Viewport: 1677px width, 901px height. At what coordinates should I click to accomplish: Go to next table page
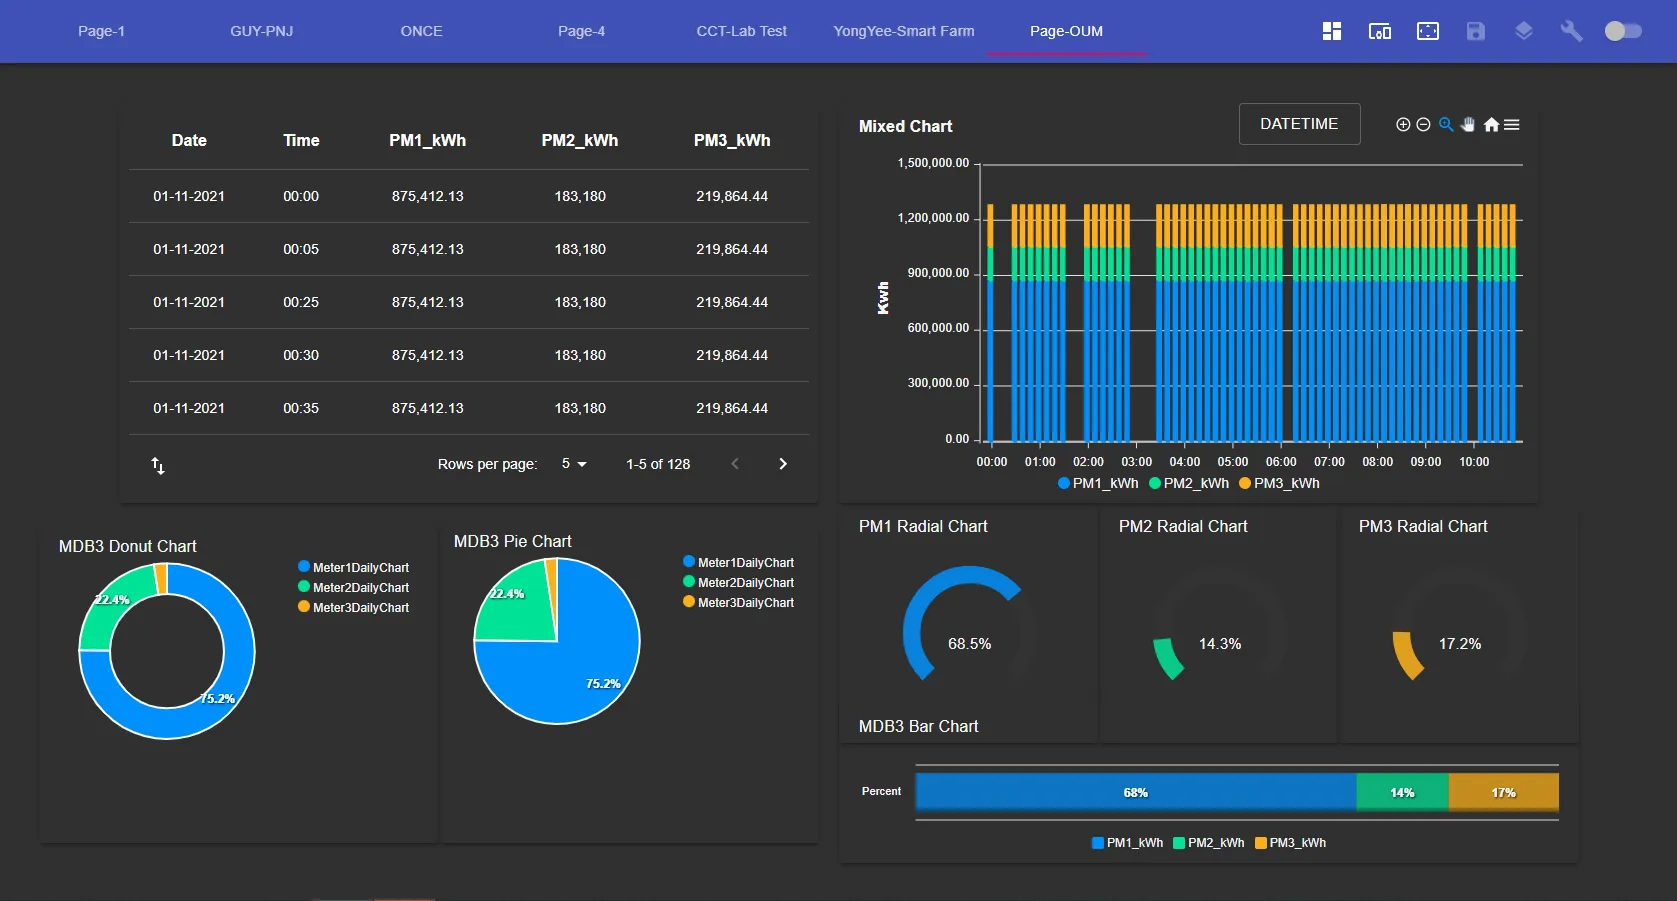783,464
